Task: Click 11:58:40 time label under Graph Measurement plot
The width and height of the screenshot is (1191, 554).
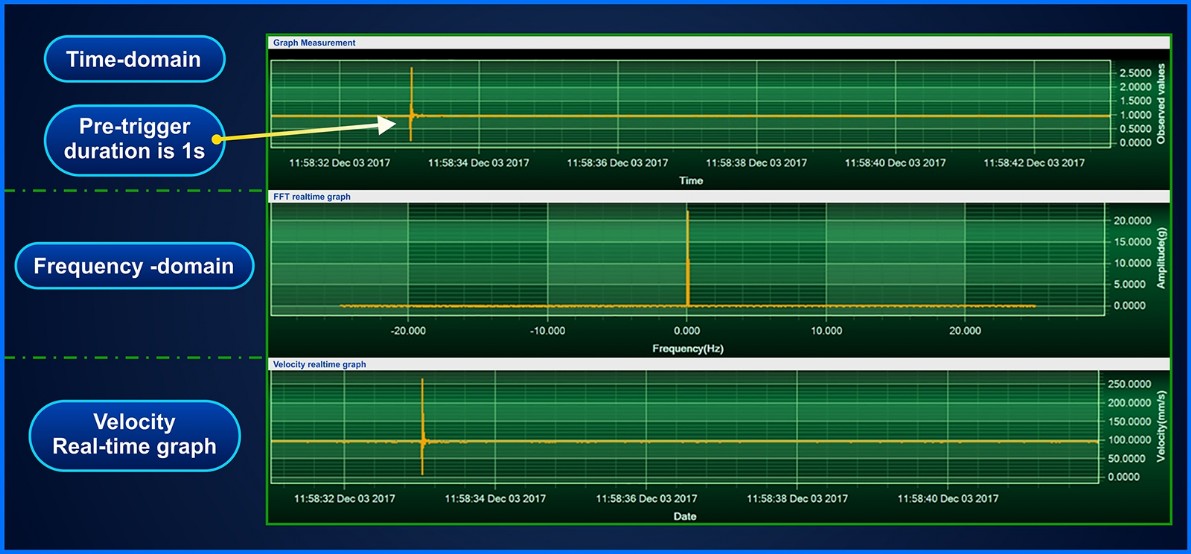Action: point(896,163)
